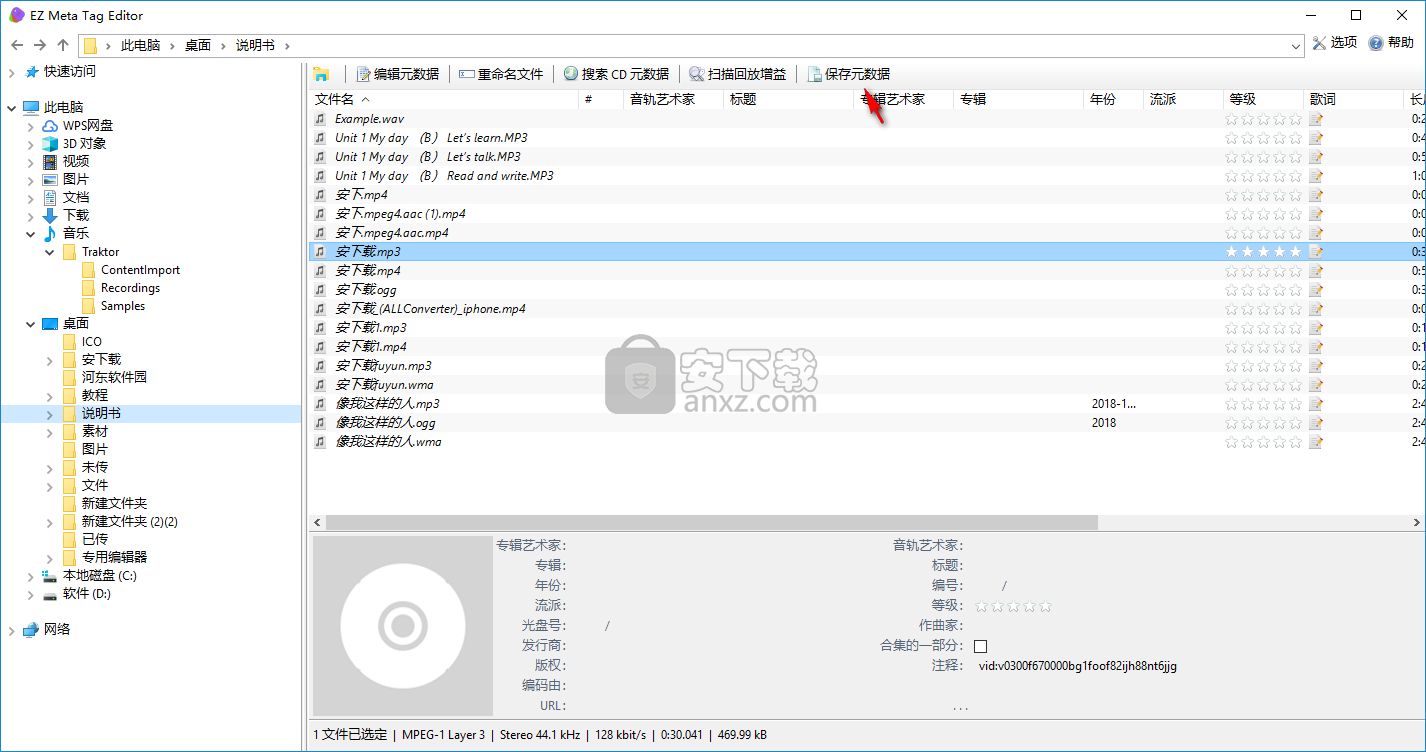Tick the 合集的一部分 checkbox
The height and width of the screenshot is (752, 1426).
[x=980, y=646]
